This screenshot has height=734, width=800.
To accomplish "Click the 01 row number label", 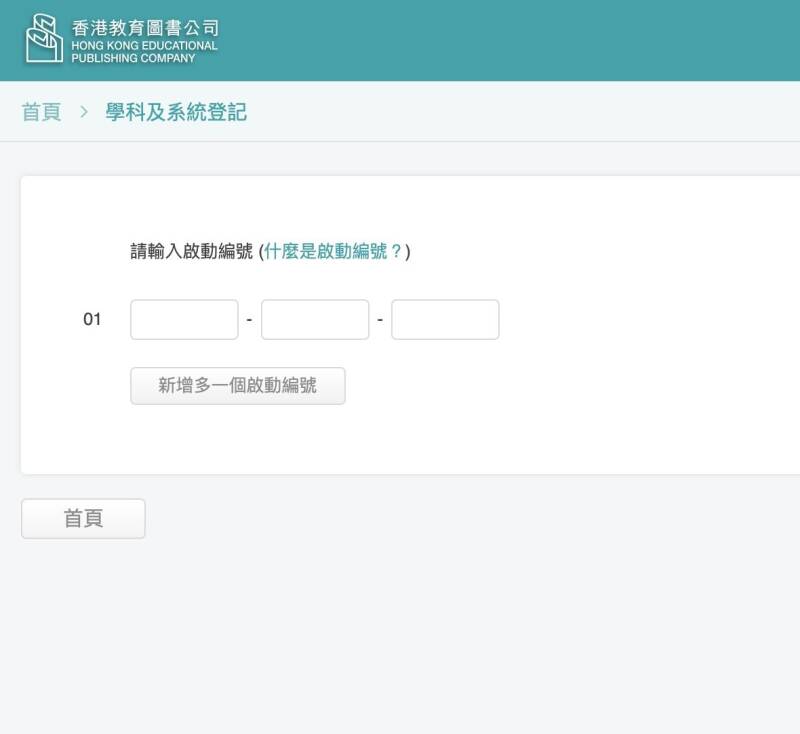I will point(92,319).
